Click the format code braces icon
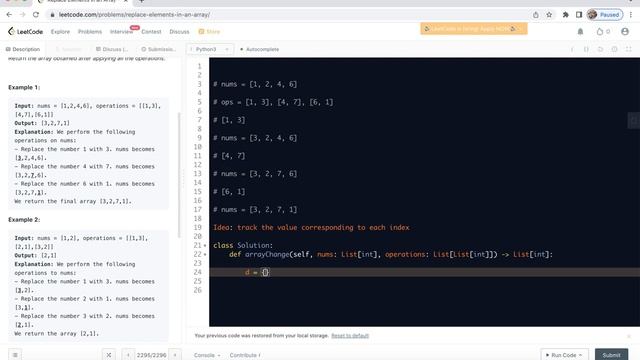This screenshot has width=640, height=360. (x=586, y=49)
